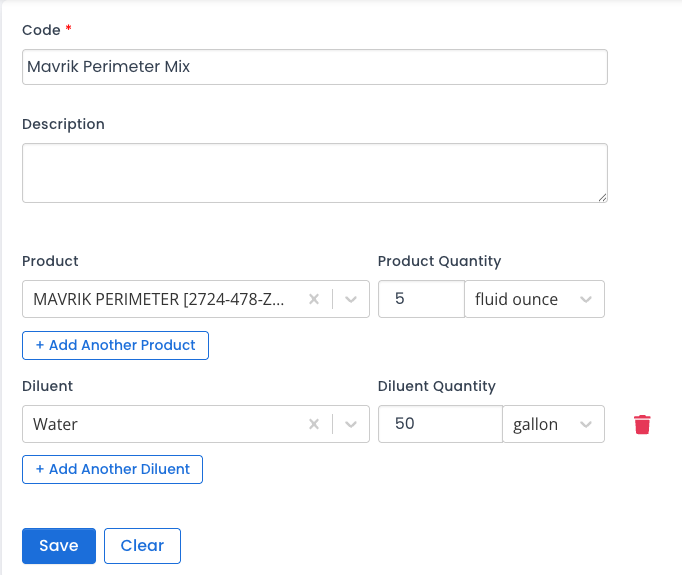
Task: Select the MAVRIK PERIMETER product field text
Action: point(159,299)
